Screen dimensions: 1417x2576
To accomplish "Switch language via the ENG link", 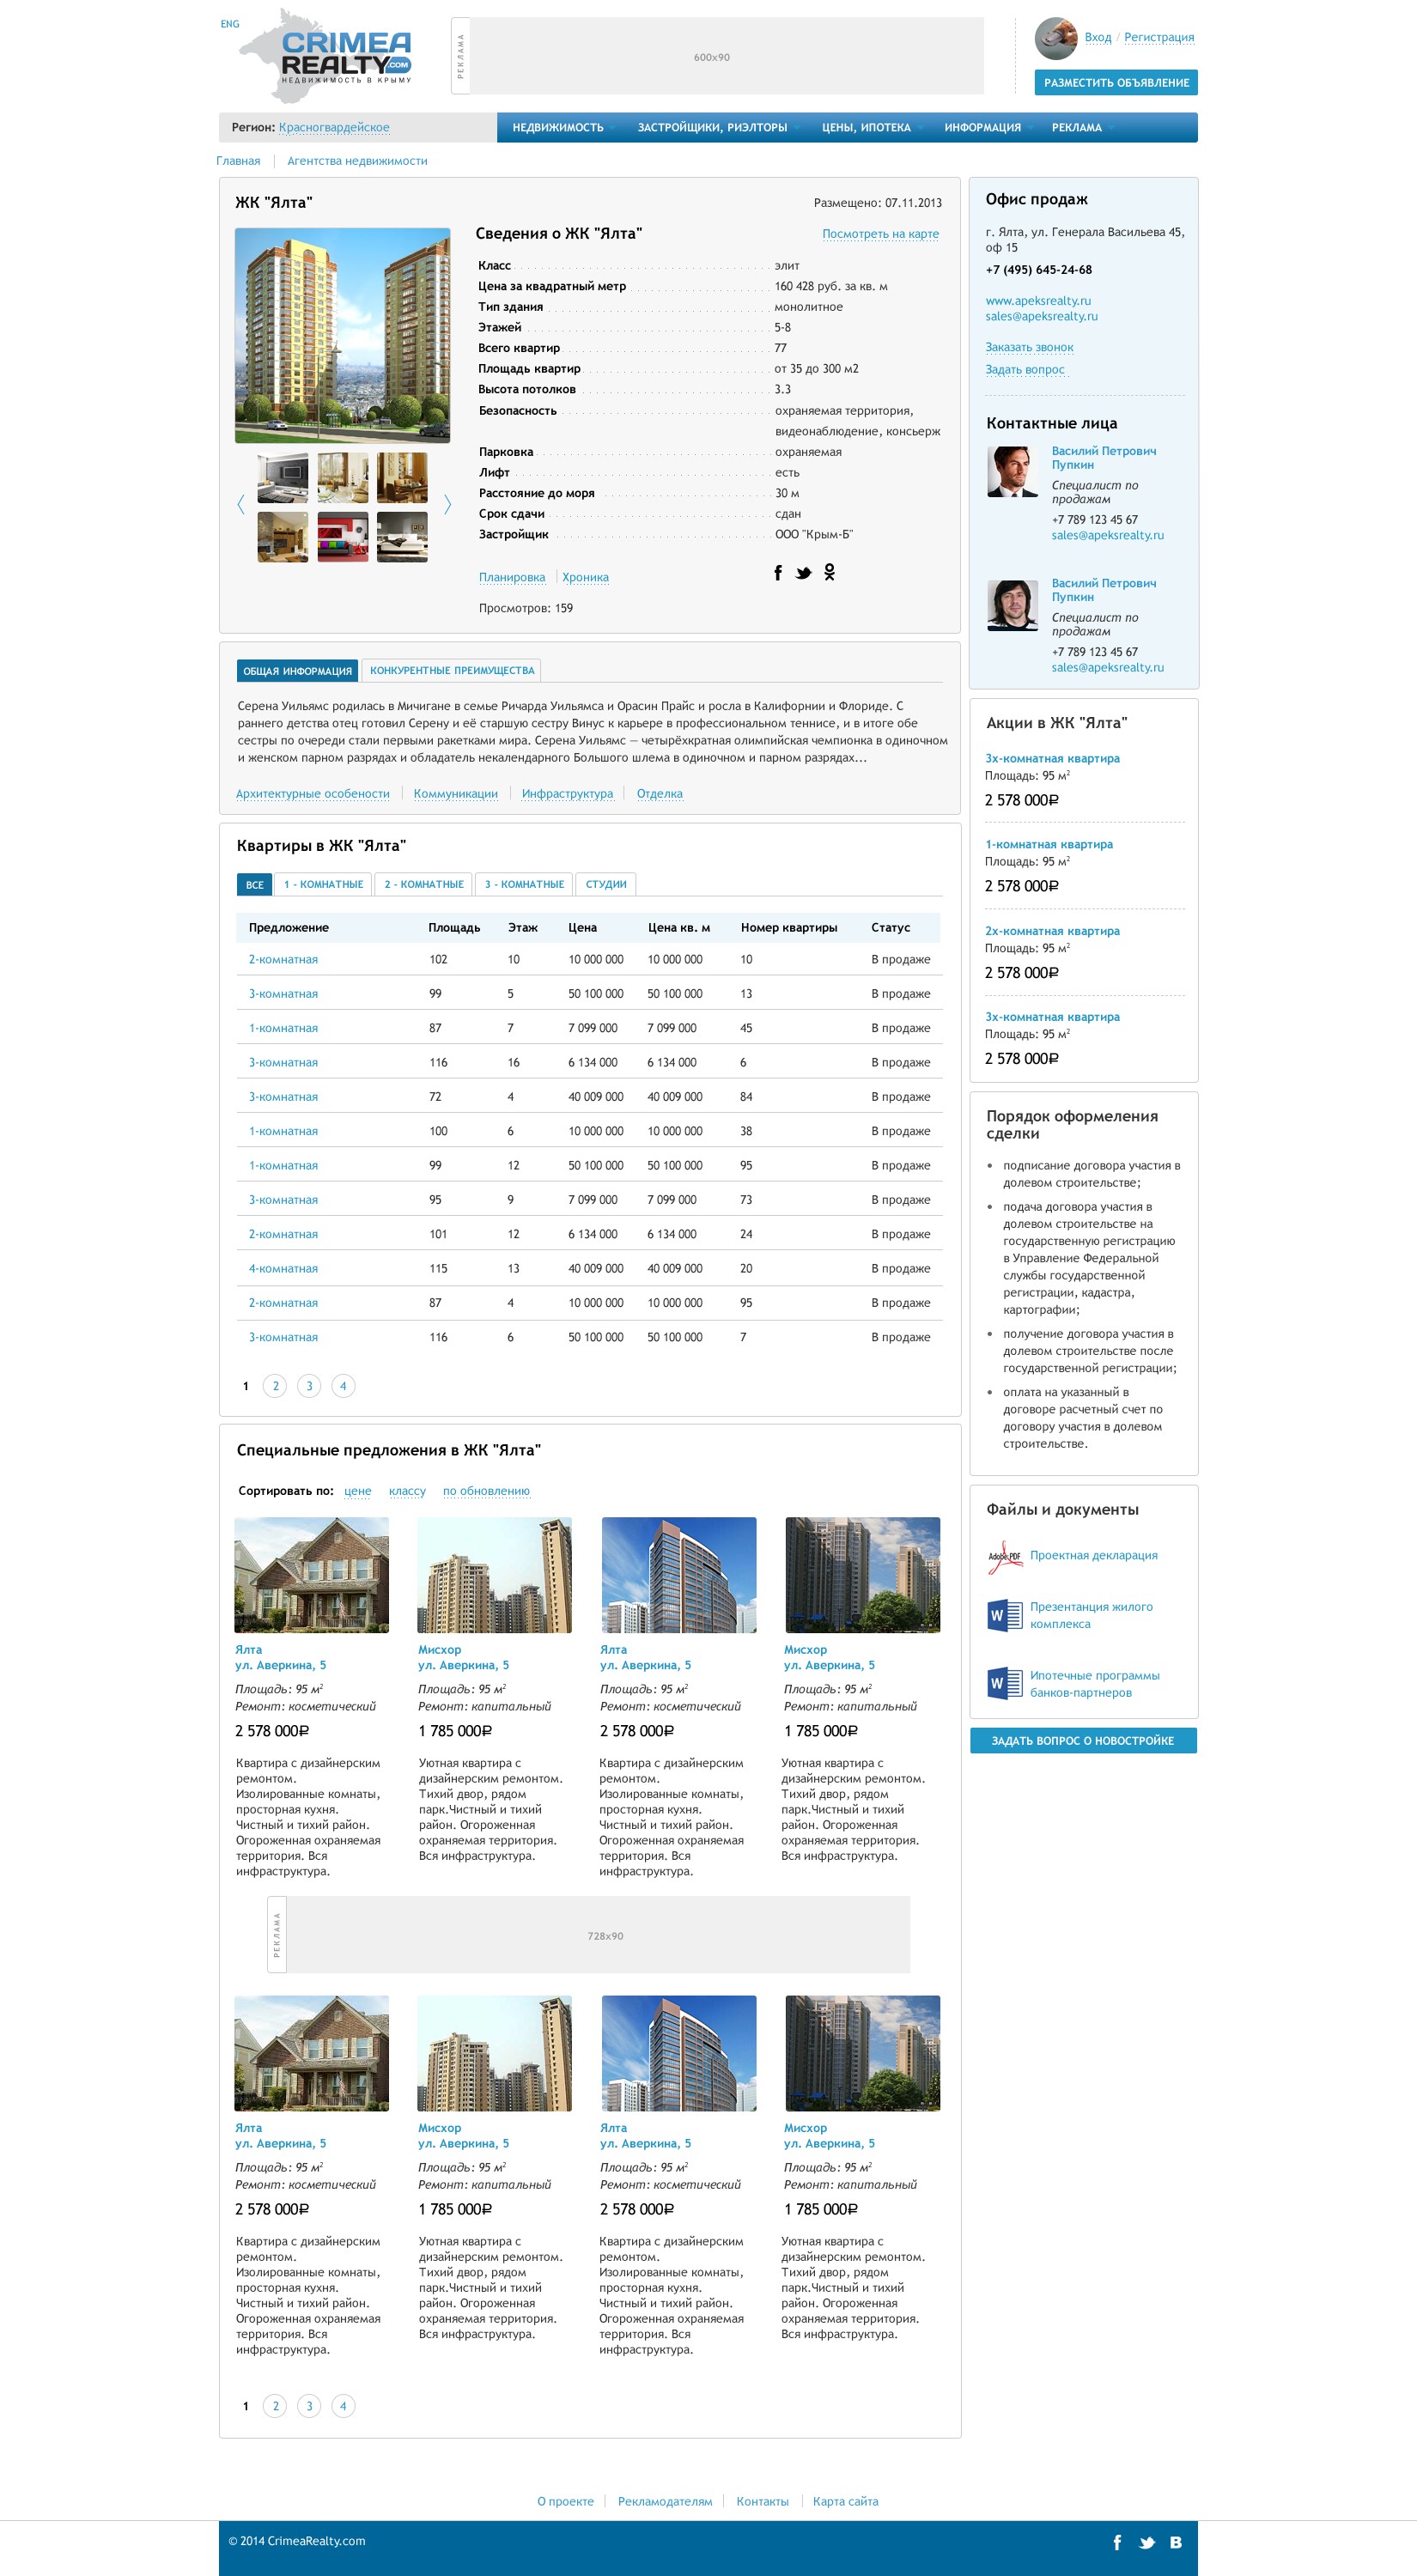I will [230, 24].
